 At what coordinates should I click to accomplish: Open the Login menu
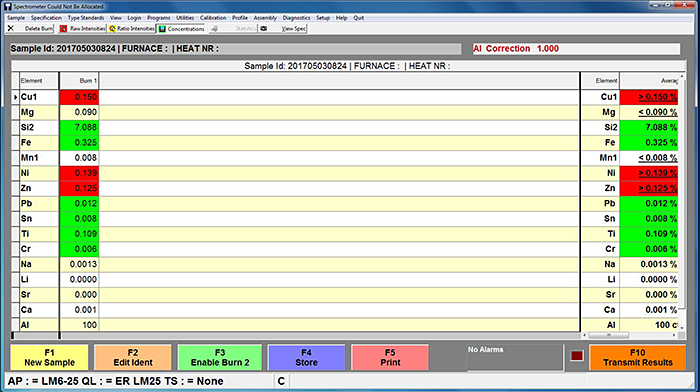click(134, 18)
